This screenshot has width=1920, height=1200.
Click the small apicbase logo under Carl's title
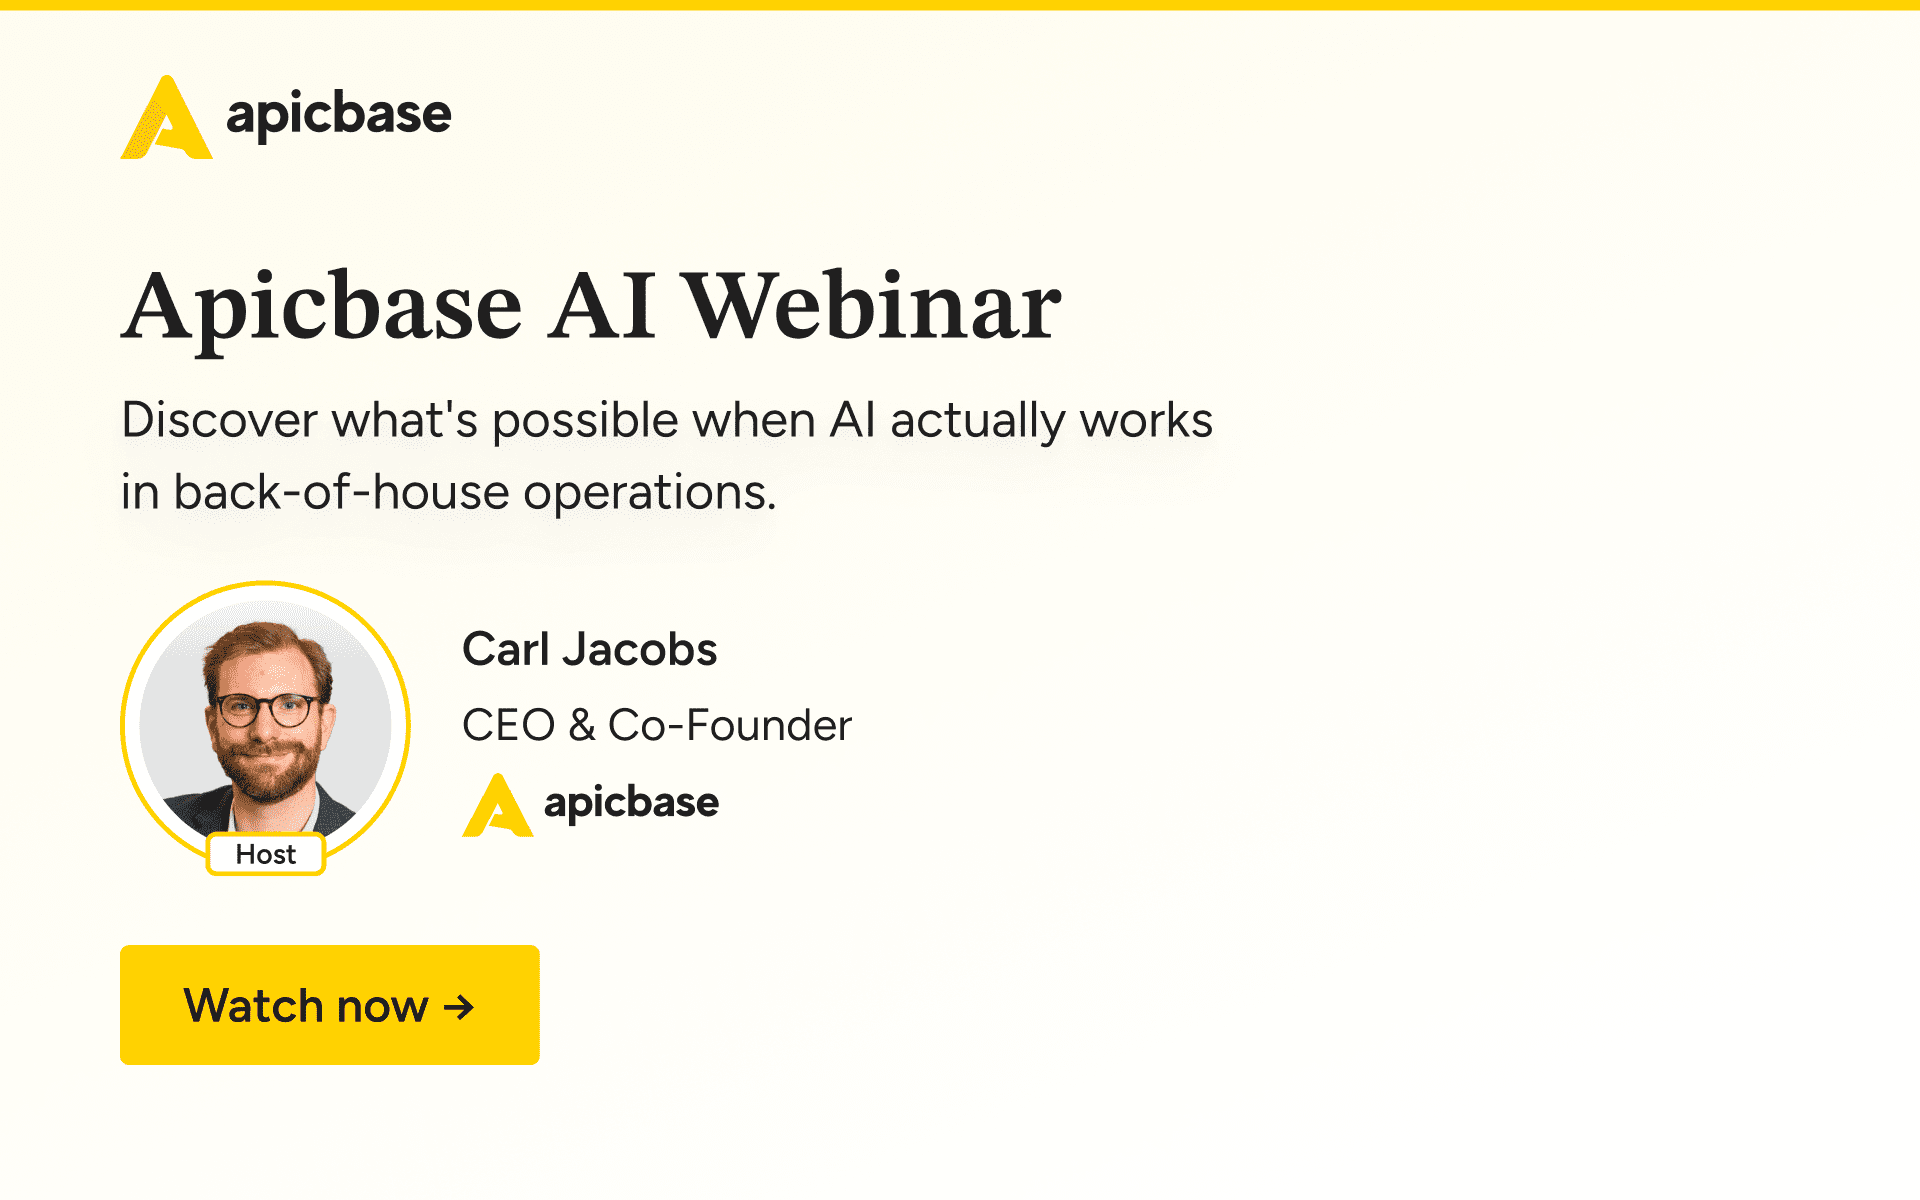click(x=592, y=801)
